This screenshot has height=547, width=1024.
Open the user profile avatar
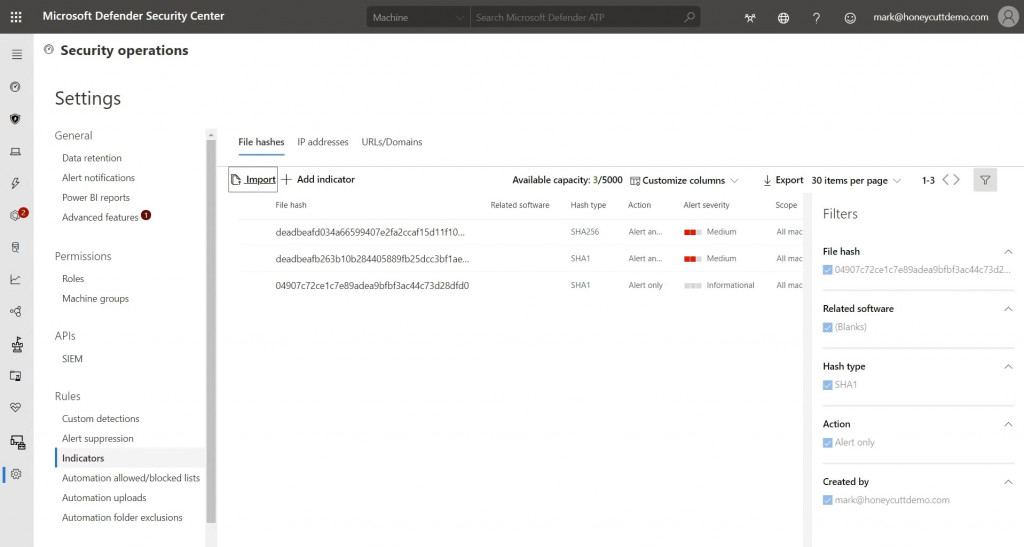point(1009,17)
